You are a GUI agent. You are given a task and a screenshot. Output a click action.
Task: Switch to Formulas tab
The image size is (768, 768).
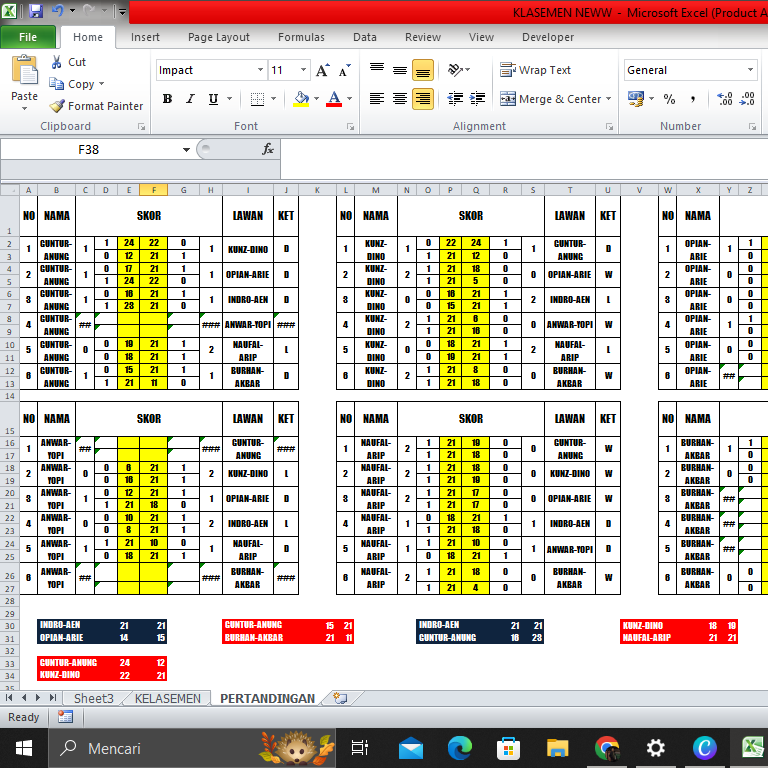[301, 37]
